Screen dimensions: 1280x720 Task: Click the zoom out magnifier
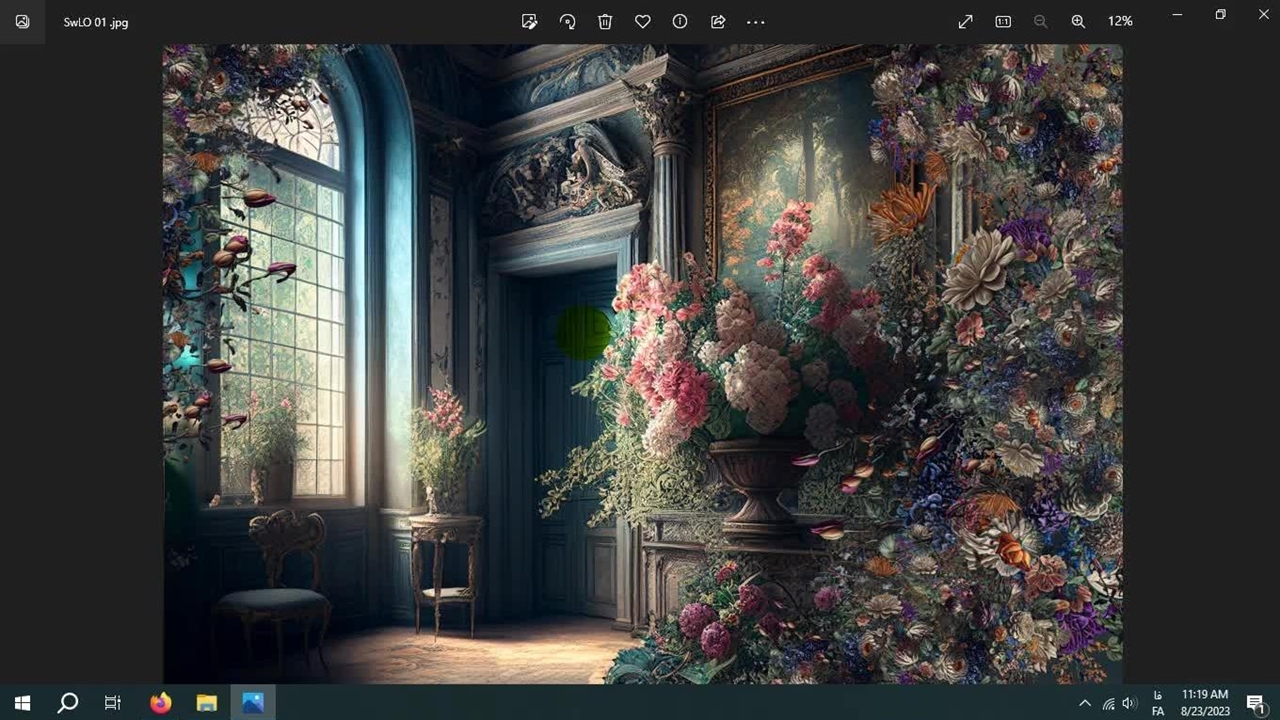click(x=1040, y=22)
